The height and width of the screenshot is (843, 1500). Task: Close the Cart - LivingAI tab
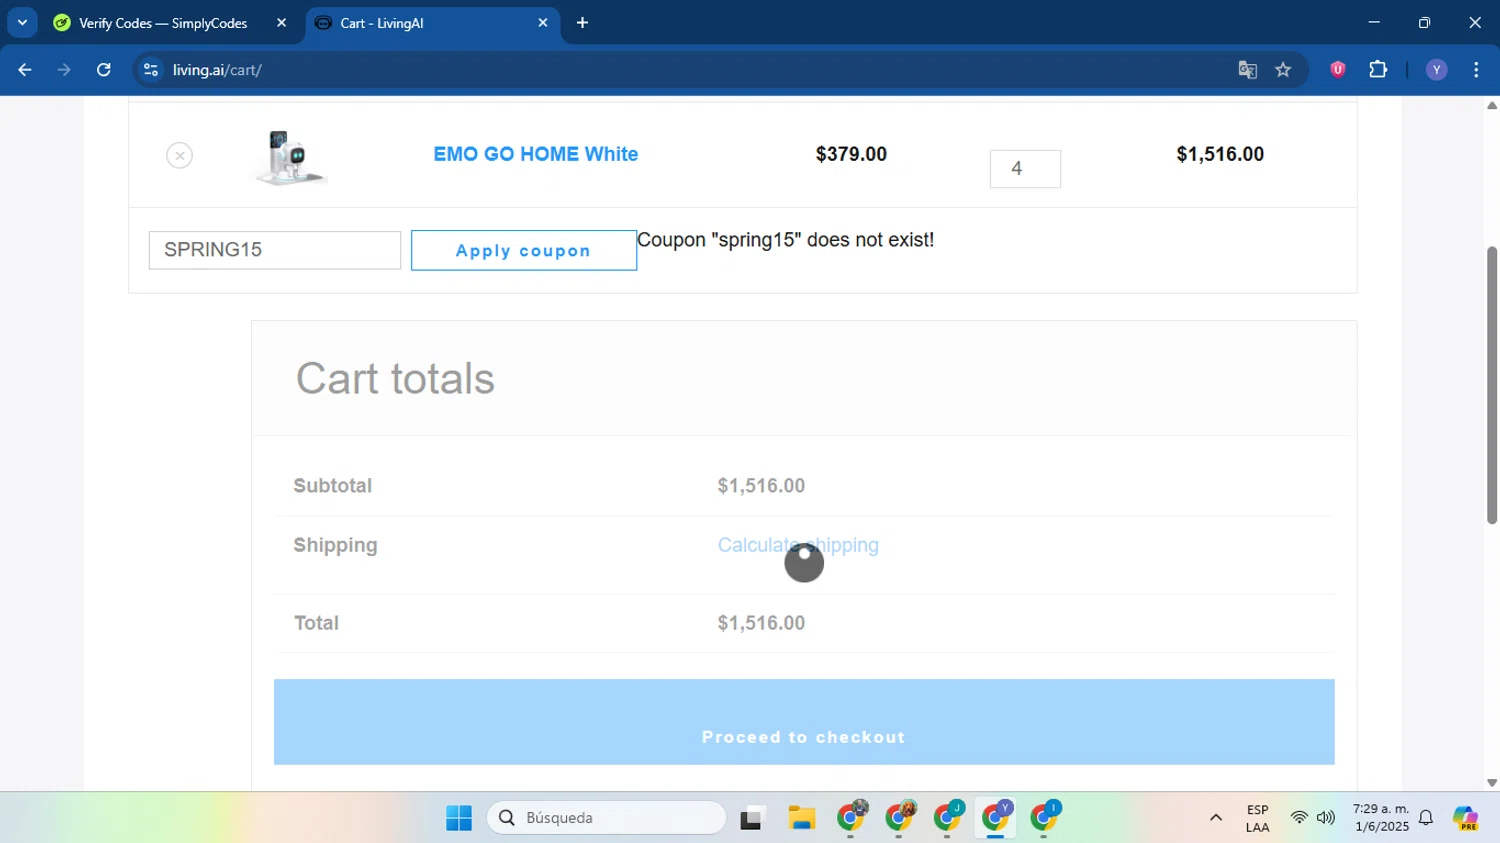click(543, 23)
